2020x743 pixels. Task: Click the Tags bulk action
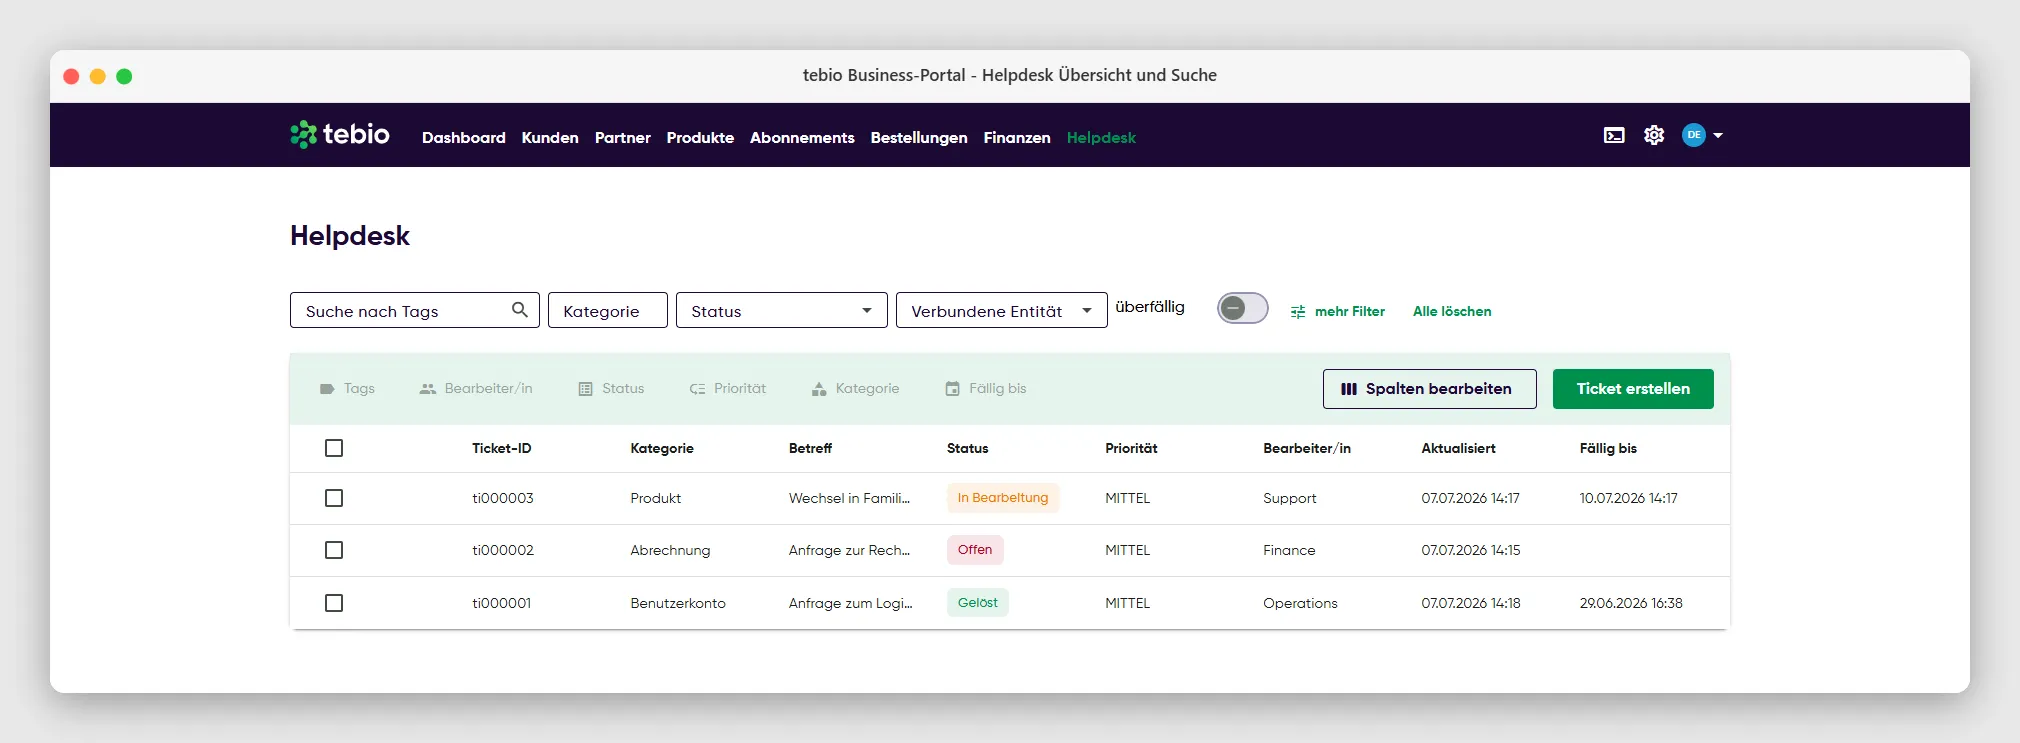click(346, 389)
